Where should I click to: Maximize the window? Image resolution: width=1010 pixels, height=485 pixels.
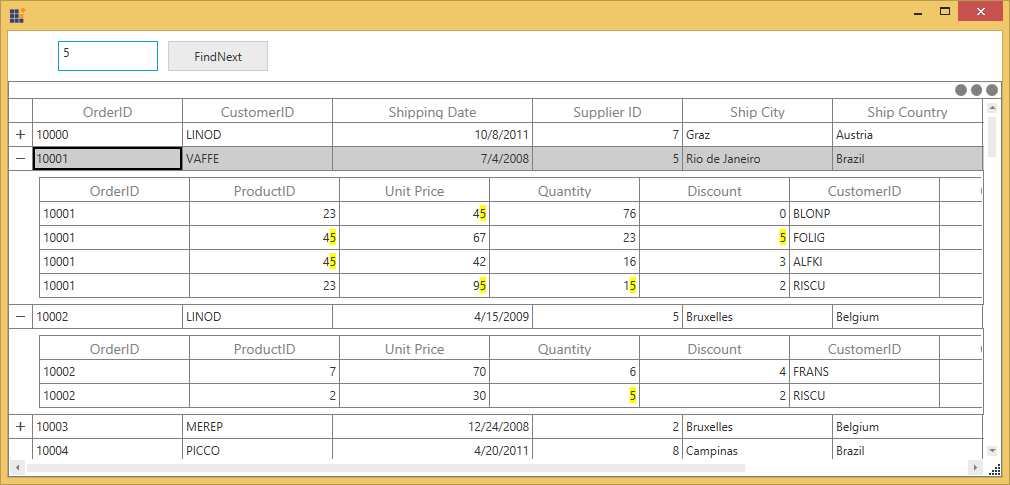point(945,12)
